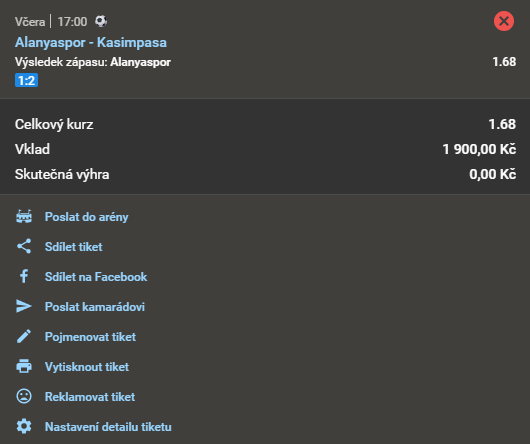Click the arena icon beside Poslat do arény
The width and height of the screenshot is (530, 444).
pos(24,217)
